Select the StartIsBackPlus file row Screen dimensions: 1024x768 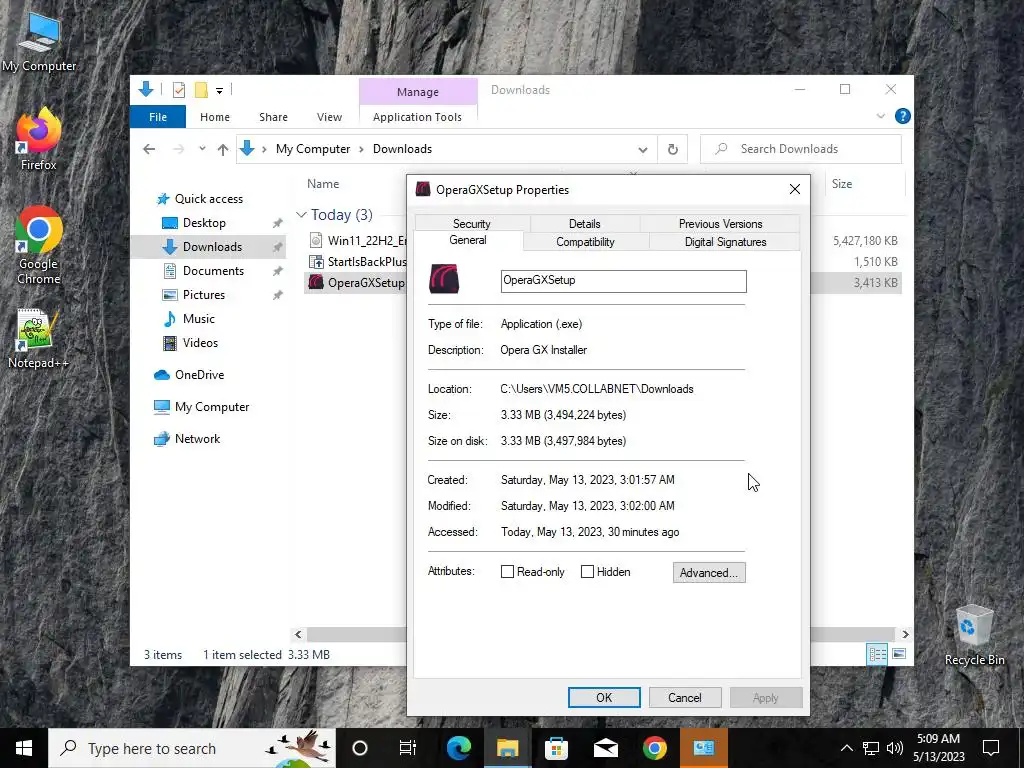[357, 262]
